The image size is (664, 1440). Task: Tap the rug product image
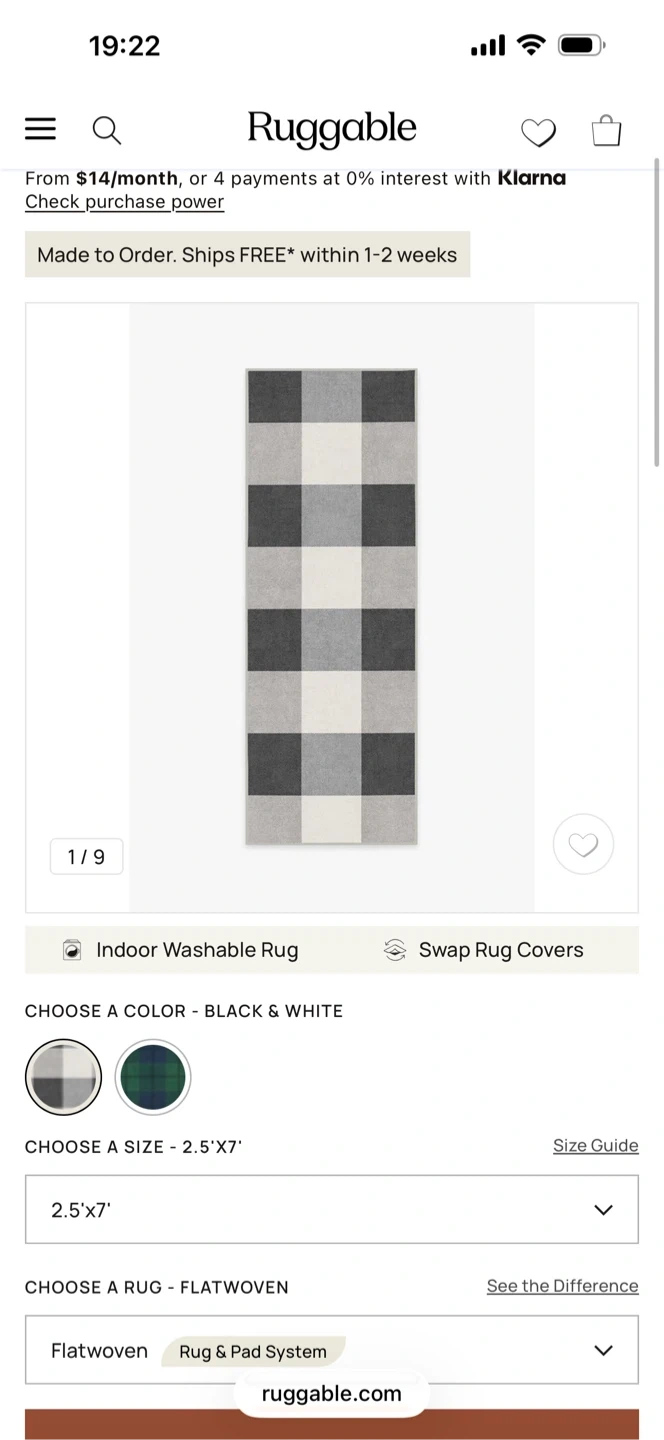click(x=331, y=606)
